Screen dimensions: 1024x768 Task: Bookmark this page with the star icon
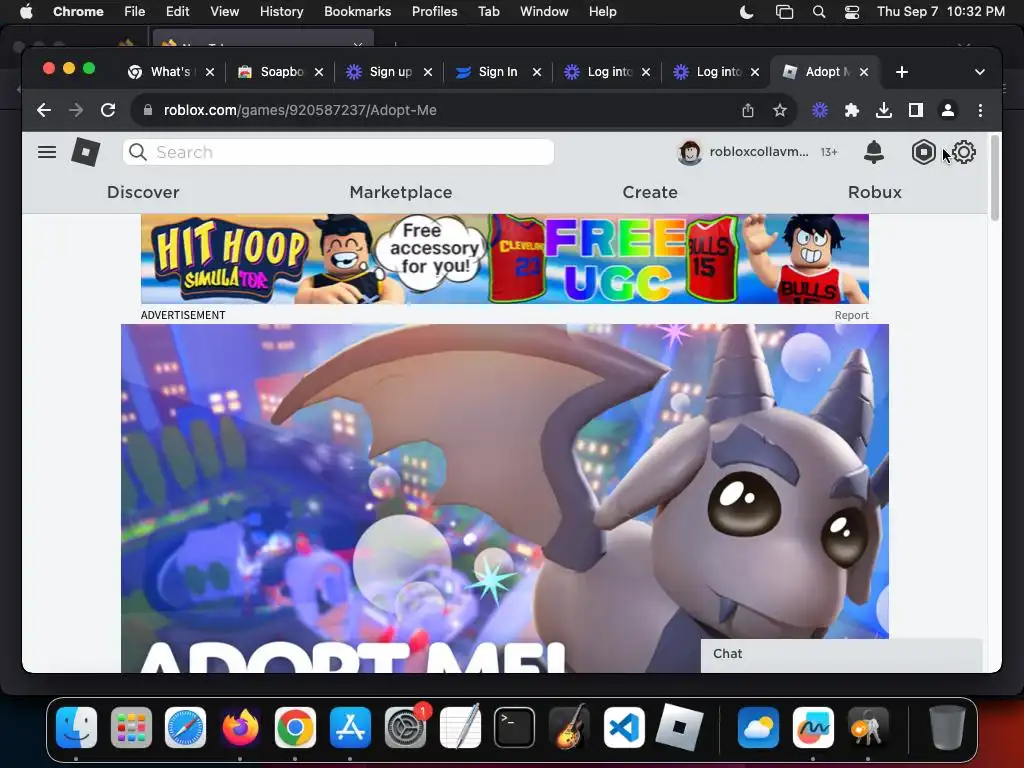click(780, 110)
